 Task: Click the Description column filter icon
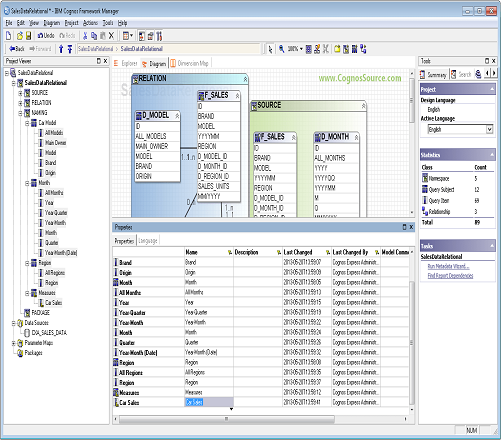[279, 252]
